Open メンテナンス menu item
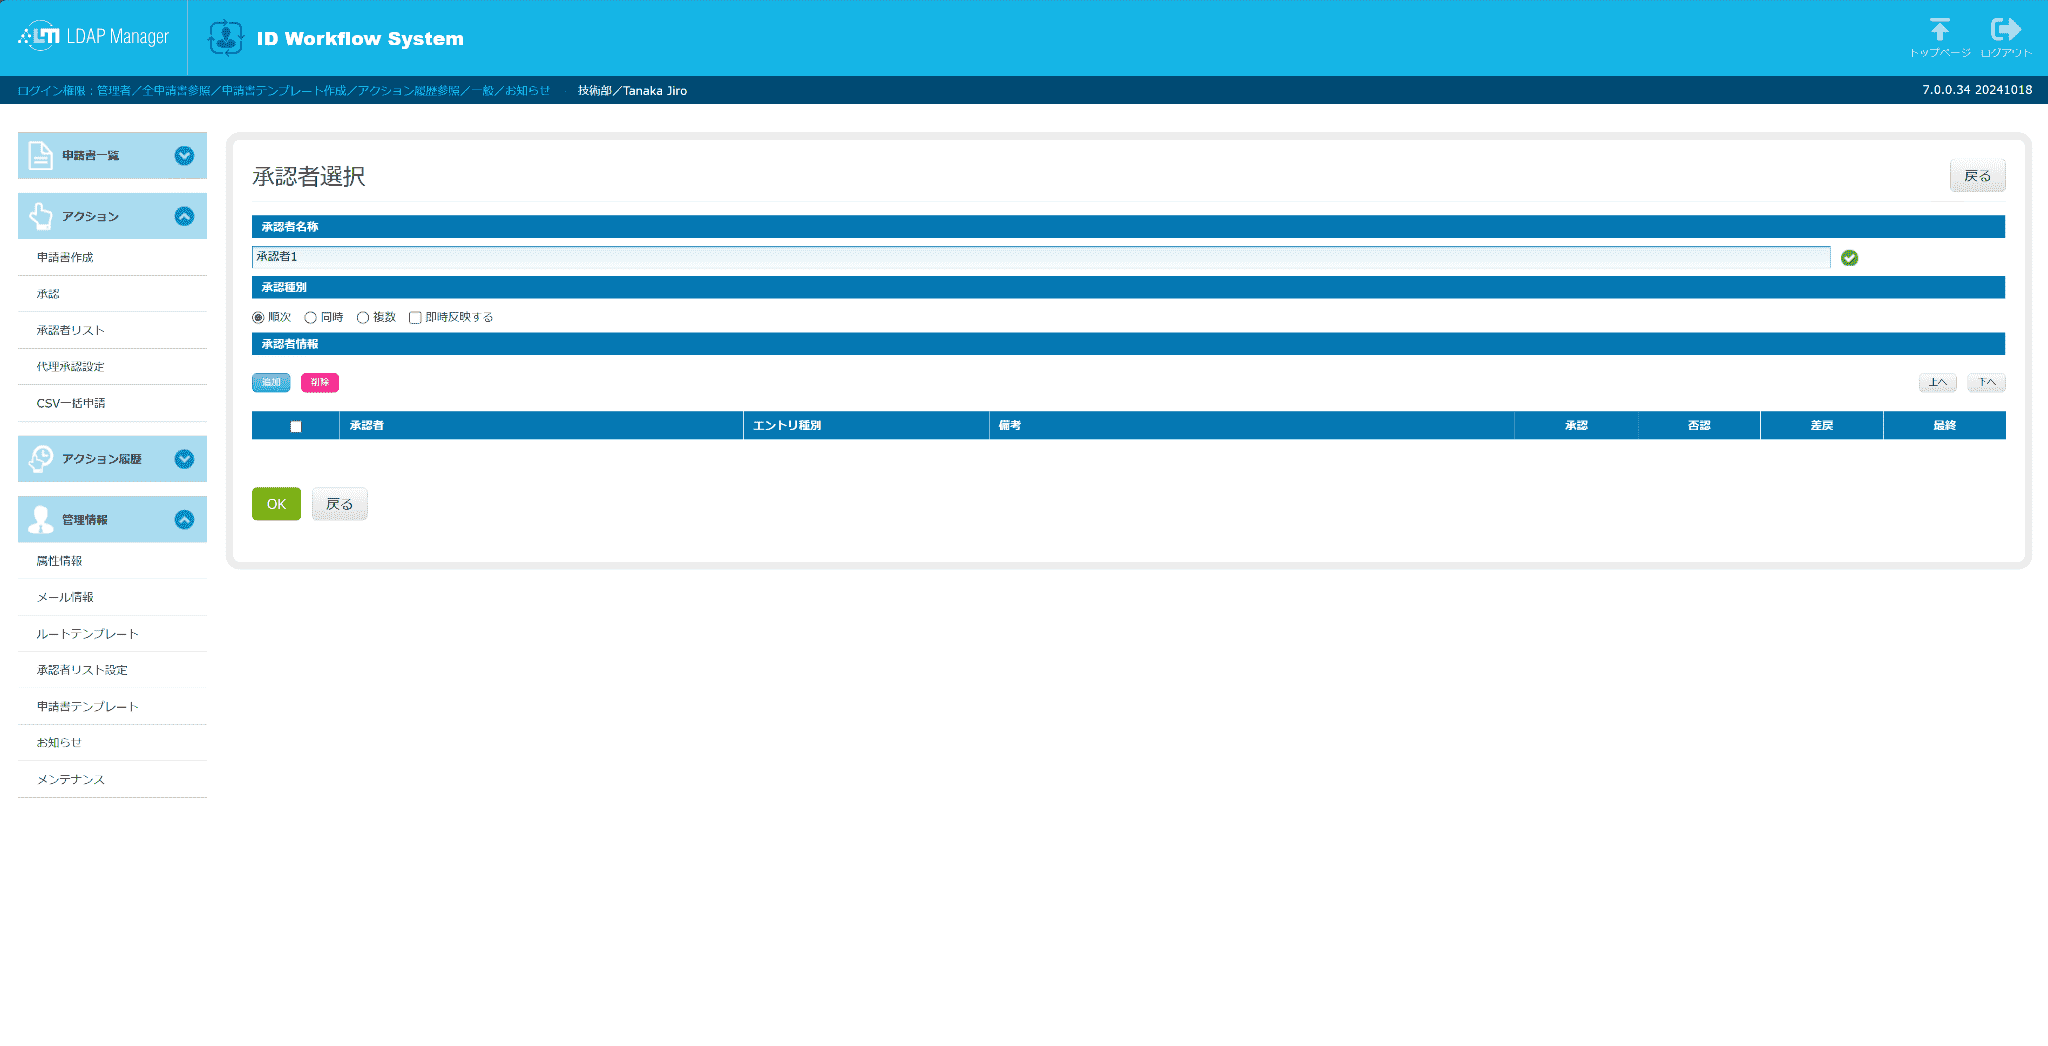Image resolution: width=2048 pixels, height=1046 pixels. [x=112, y=779]
